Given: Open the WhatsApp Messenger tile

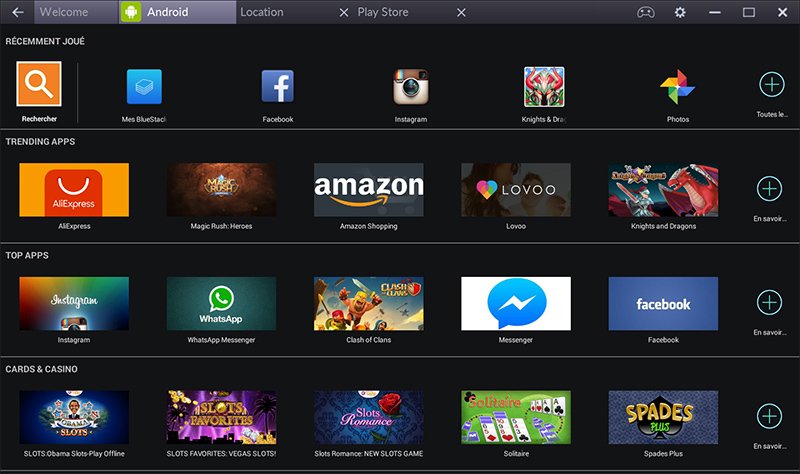Looking at the screenshot, I should pyautogui.click(x=221, y=304).
